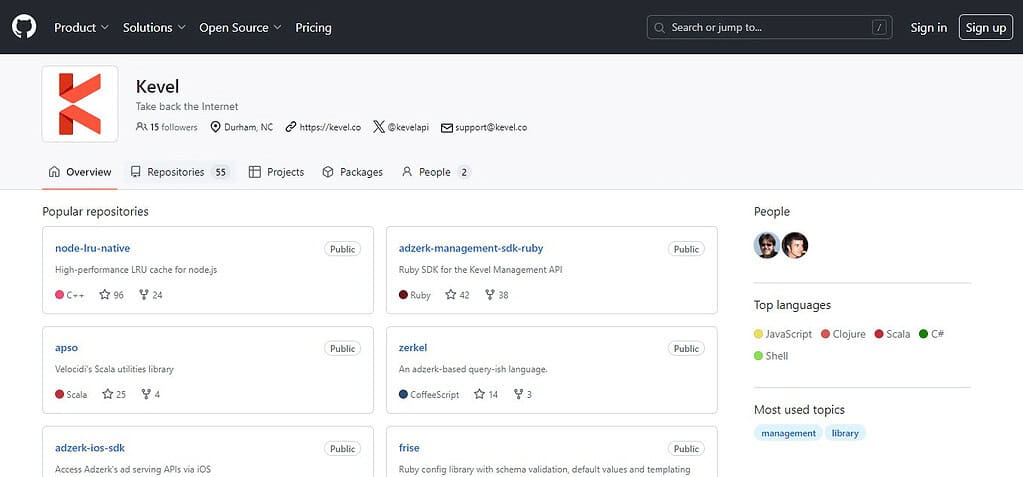Click the C++ language label on node-lru-native

(x=70, y=295)
